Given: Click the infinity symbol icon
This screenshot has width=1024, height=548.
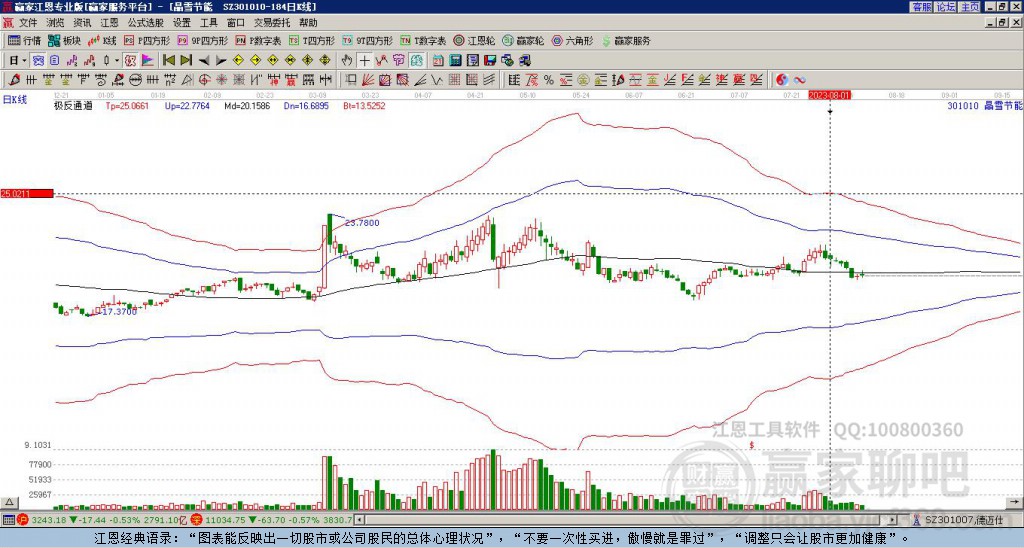Looking at the screenshot, I should [799, 80].
